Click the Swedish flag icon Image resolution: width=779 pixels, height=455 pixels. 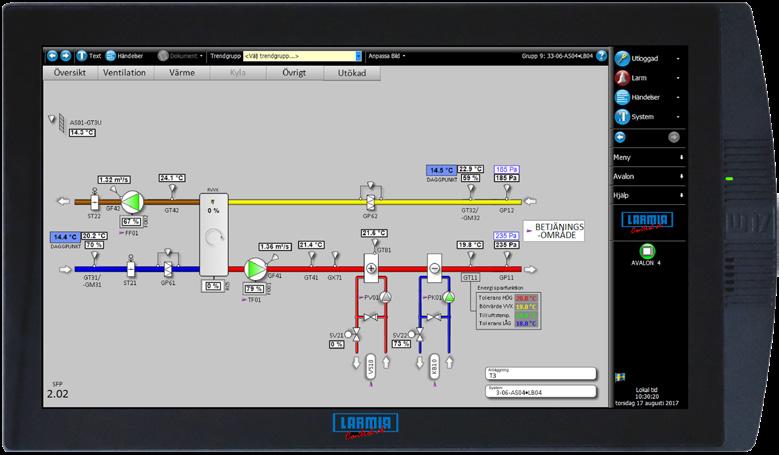(620, 377)
